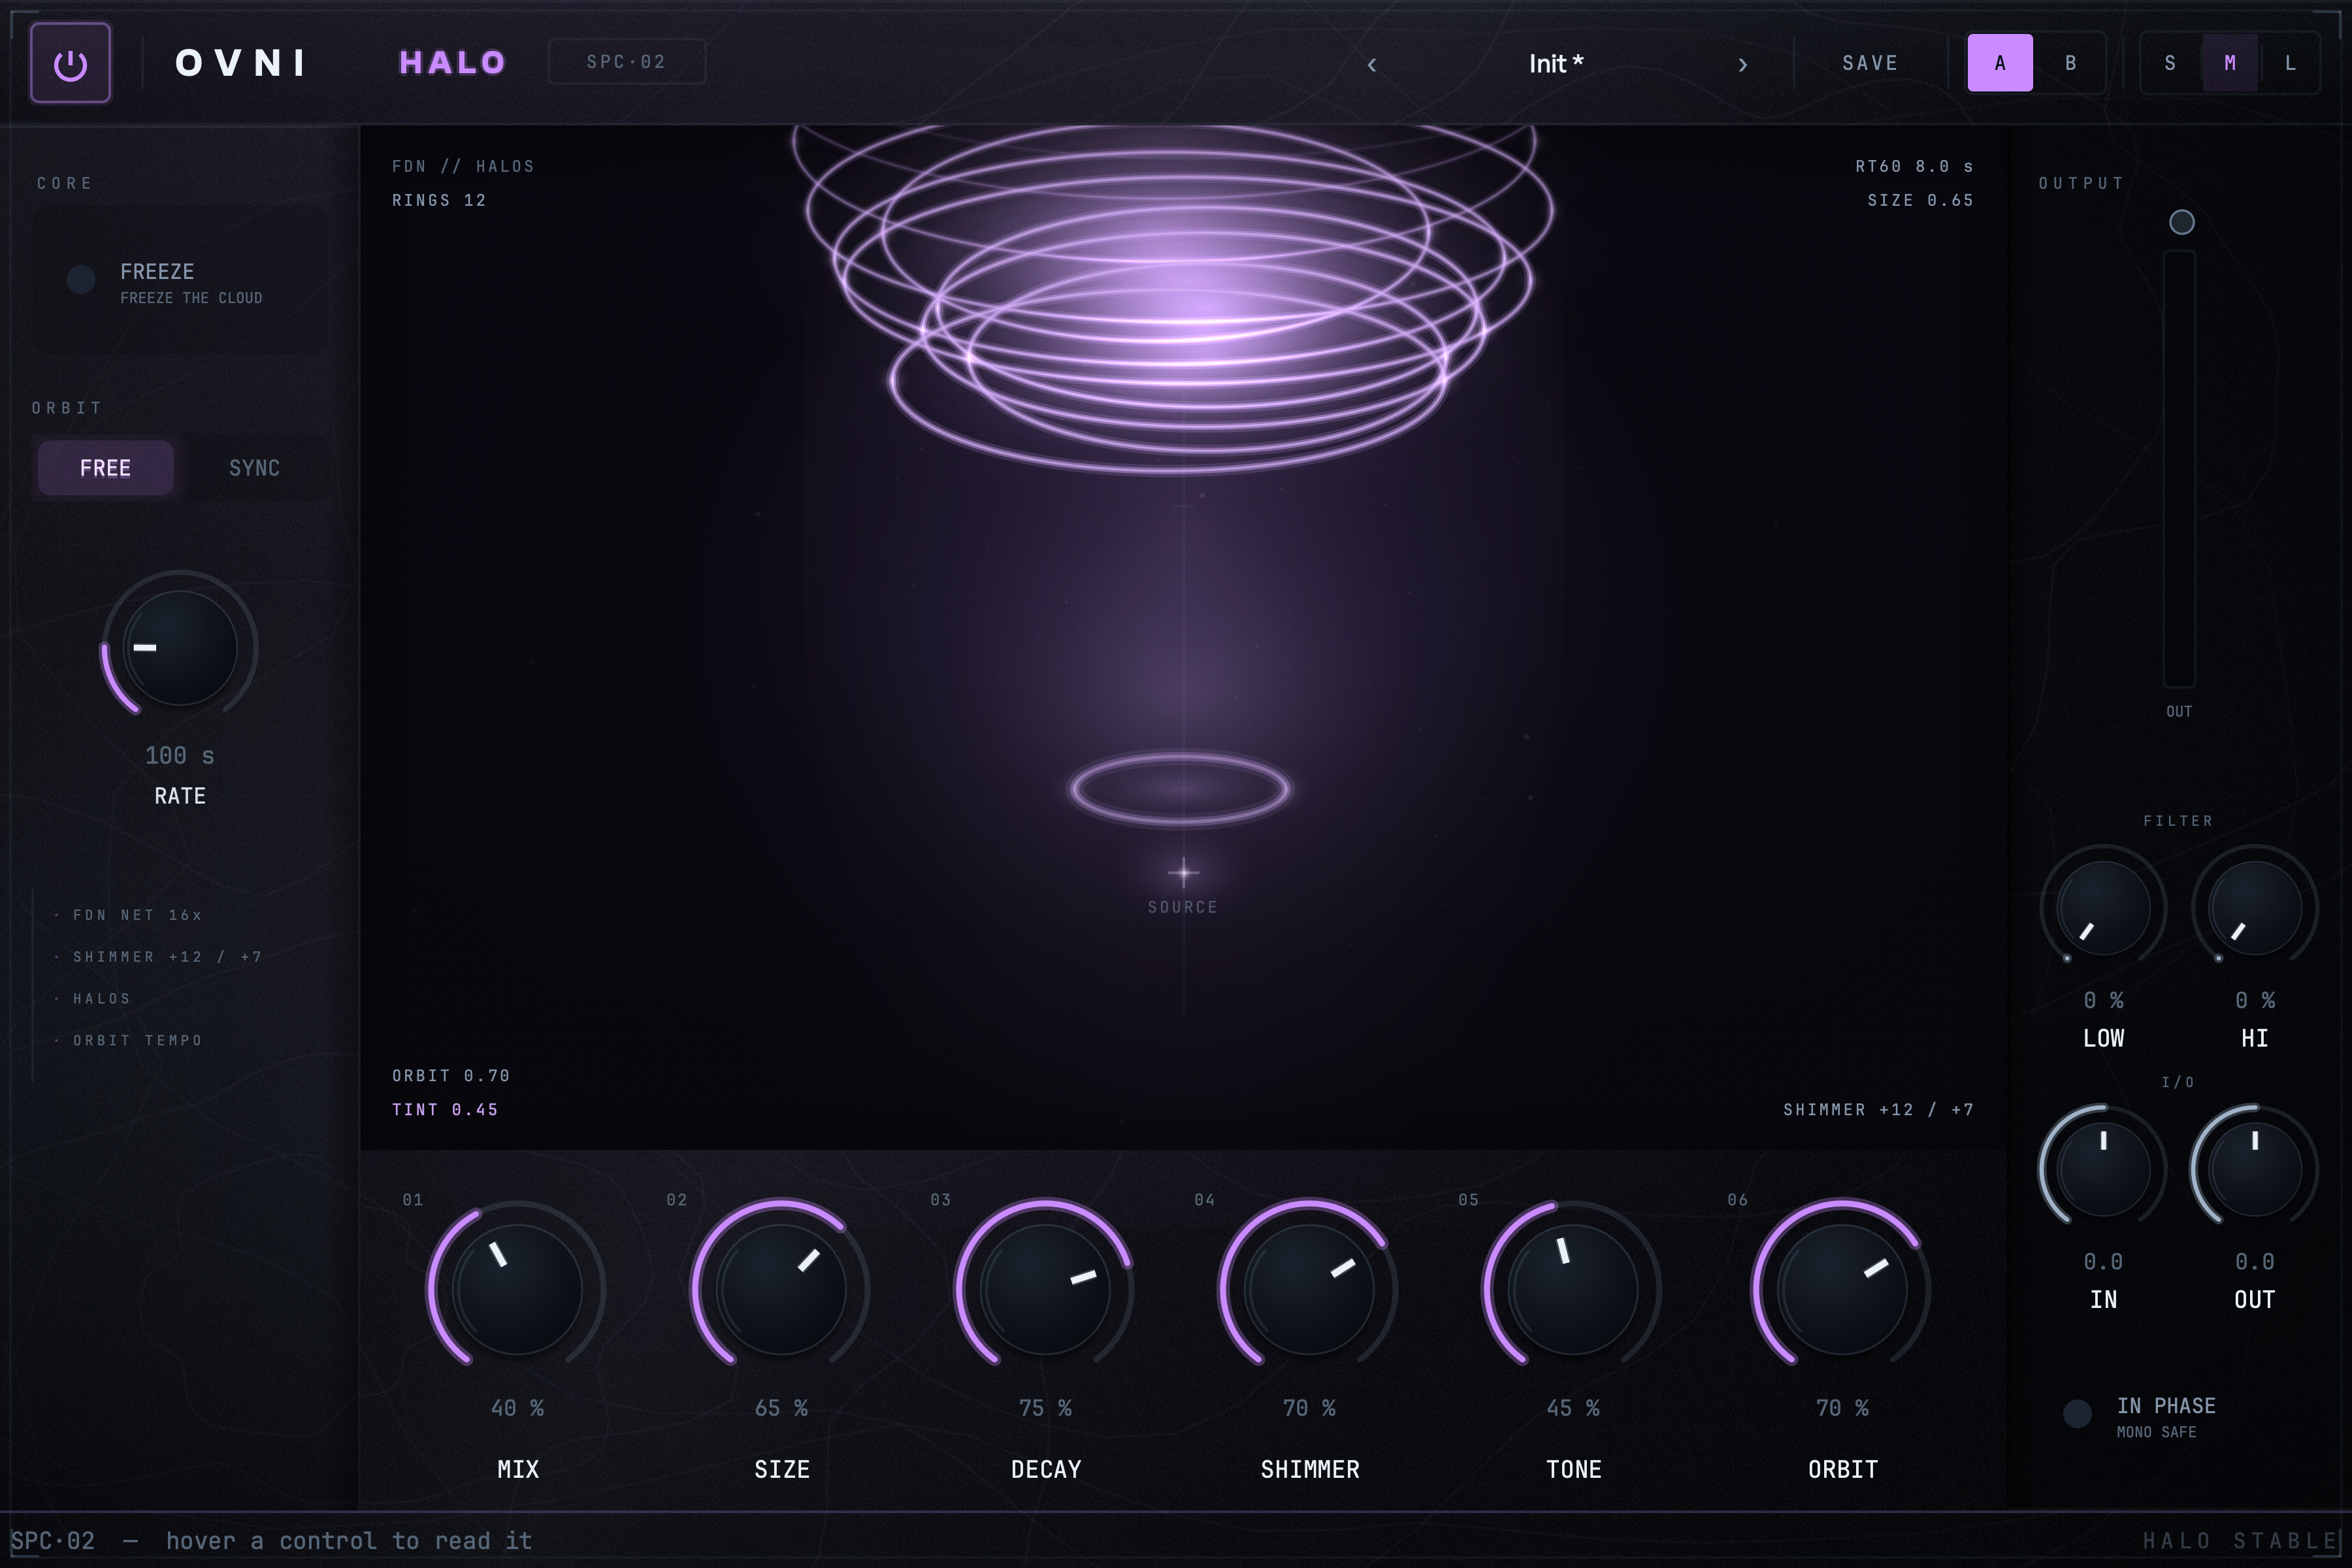Set interface size to M
This screenshot has height=1568, width=2352.
[x=2230, y=63]
